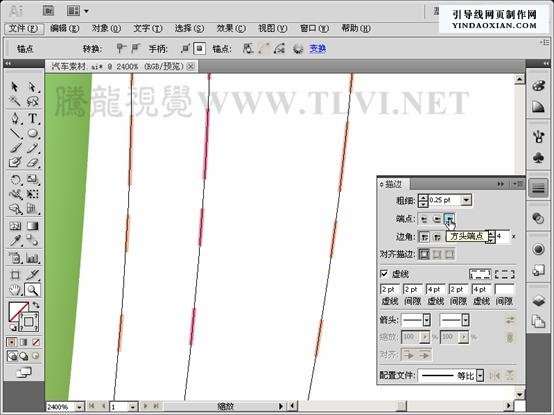Select the black arrow Selection tool
554x415 pixels.
[x=15, y=87]
